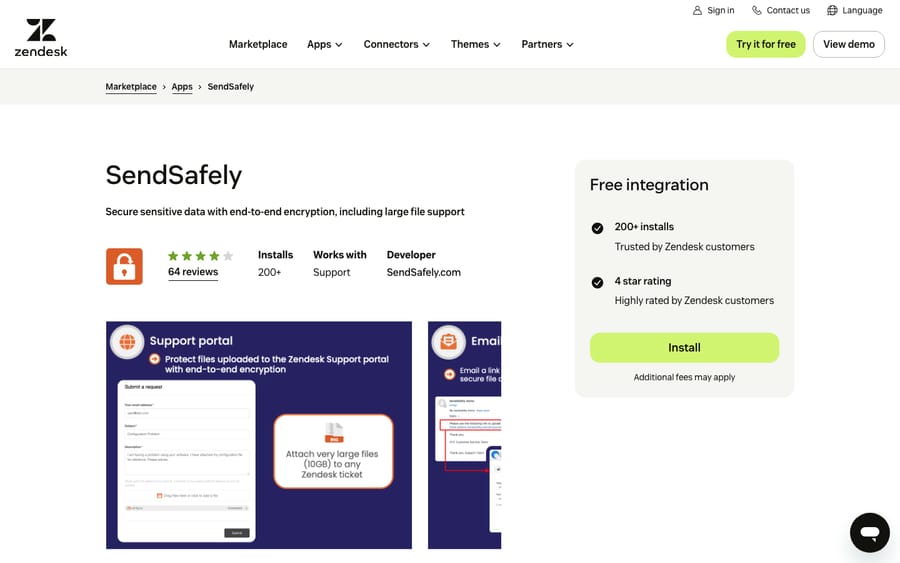The image size is (900, 563).
Task: Click the SendSafely orange padlock app icon
Action: [x=124, y=266]
